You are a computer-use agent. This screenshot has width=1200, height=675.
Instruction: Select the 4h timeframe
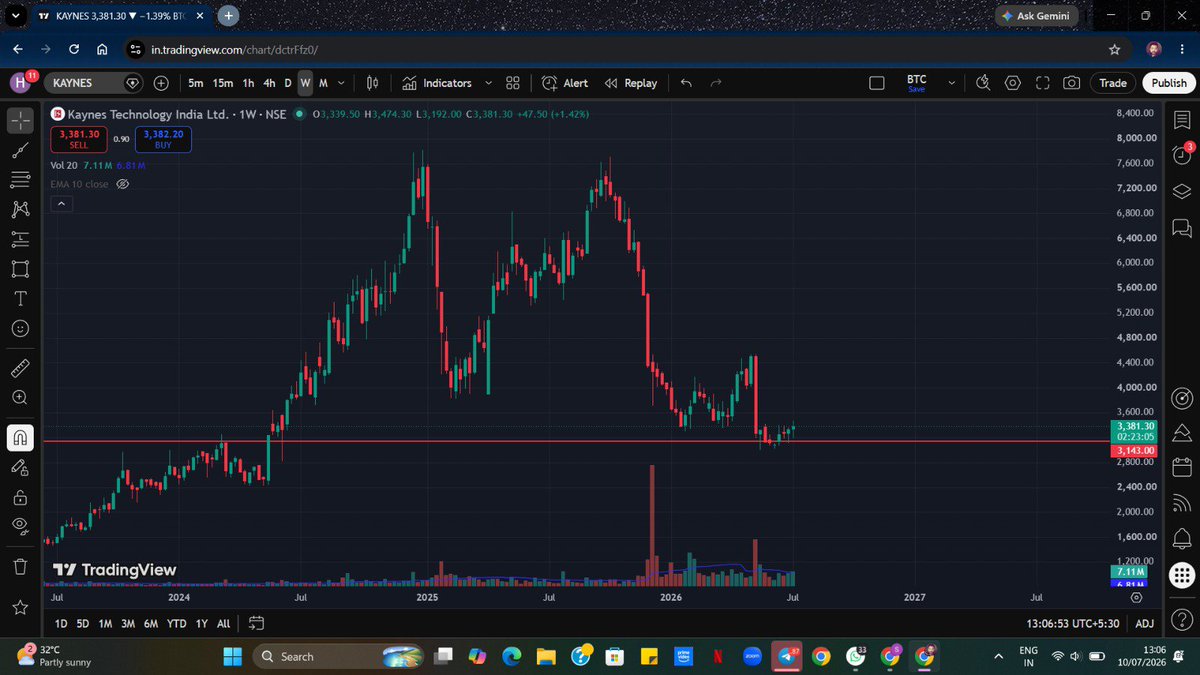click(269, 83)
